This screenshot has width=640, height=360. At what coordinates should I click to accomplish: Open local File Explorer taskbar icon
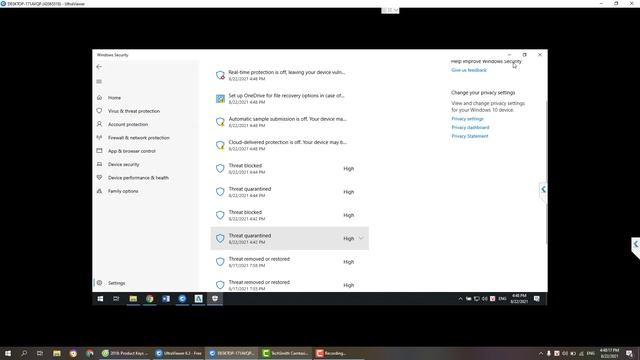57,353
